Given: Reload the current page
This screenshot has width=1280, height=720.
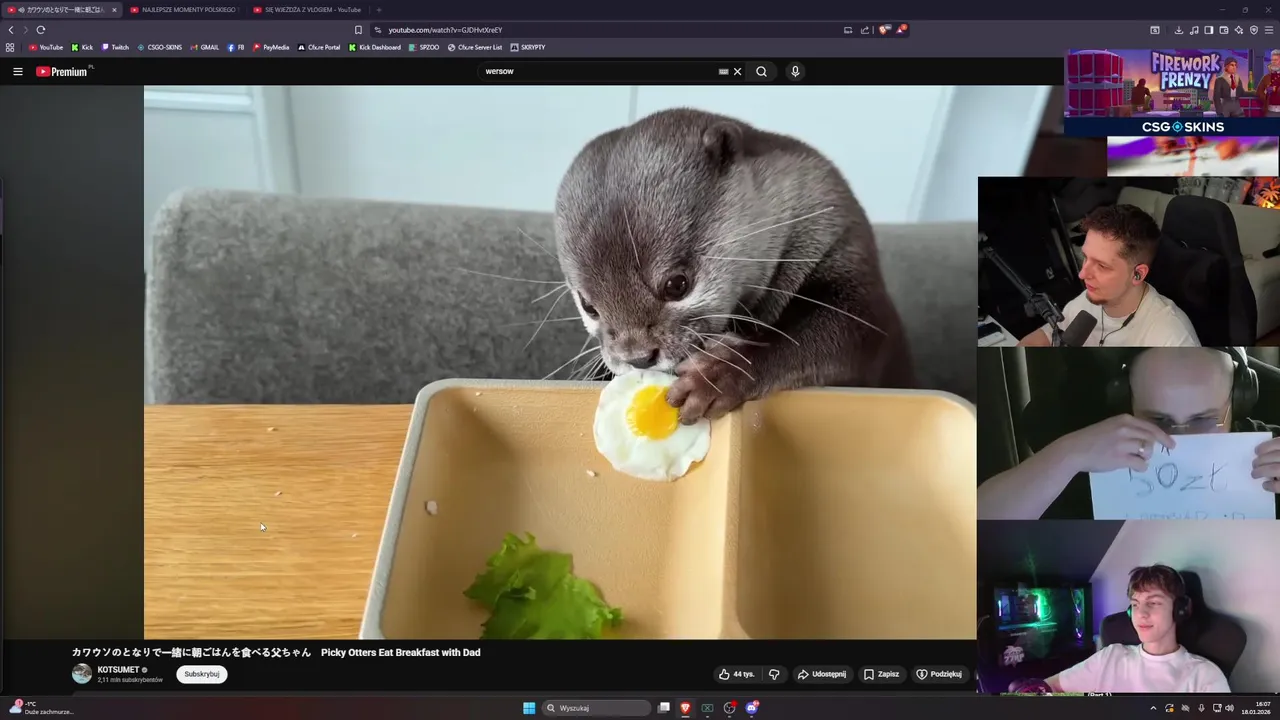Looking at the screenshot, I should [x=41, y=30].
